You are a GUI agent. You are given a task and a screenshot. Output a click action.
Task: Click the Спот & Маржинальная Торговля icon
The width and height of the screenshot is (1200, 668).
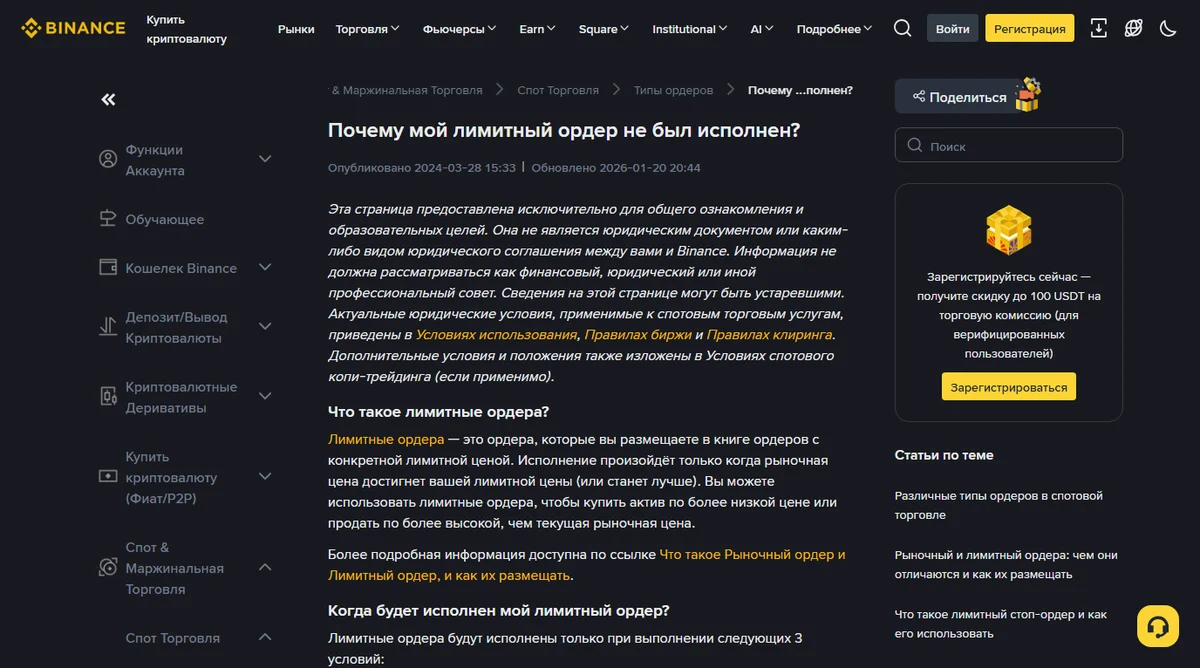coord(108,567)
